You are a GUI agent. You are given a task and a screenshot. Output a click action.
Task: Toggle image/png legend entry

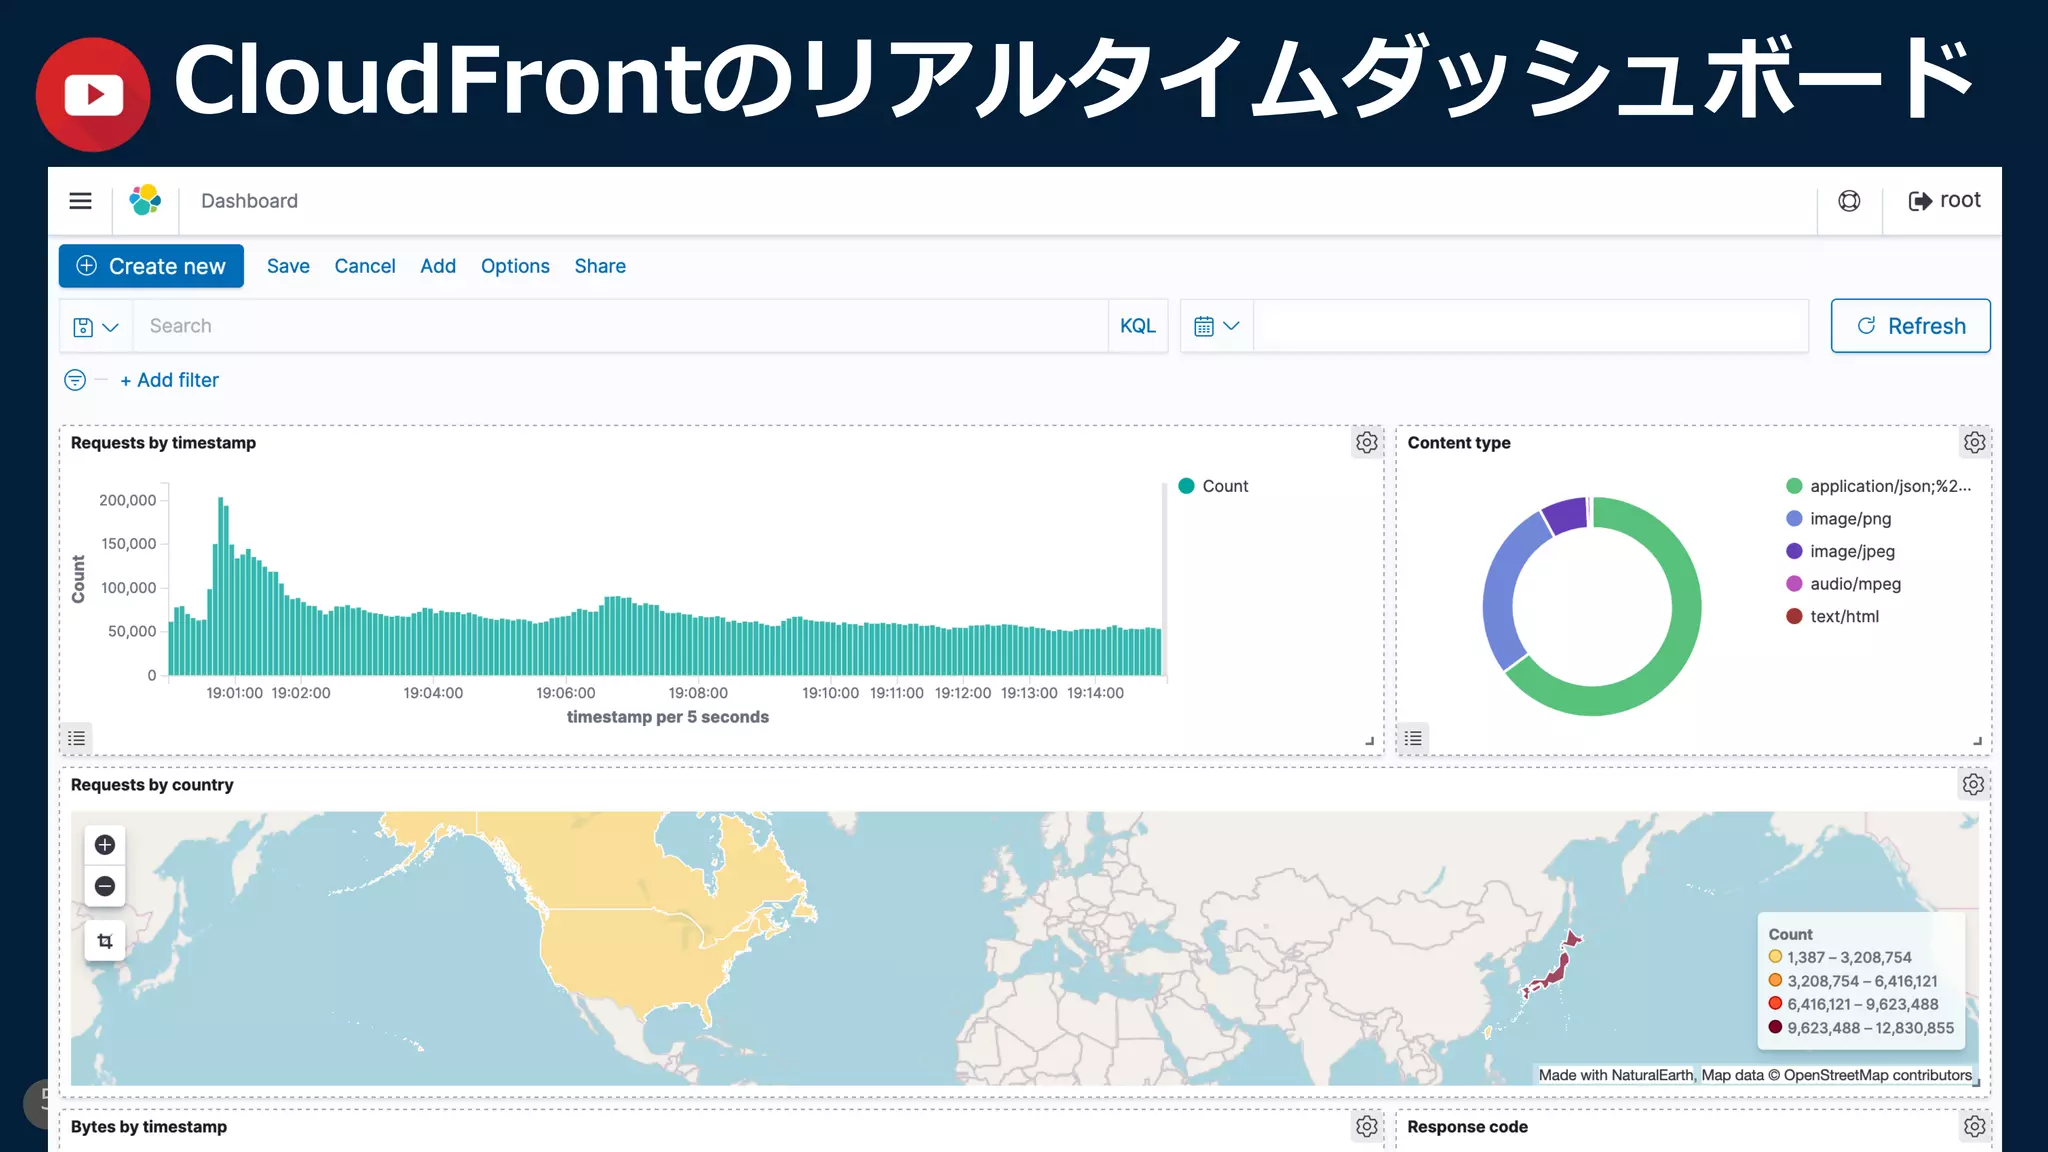pyautogui.click(x=1838, y=519)
